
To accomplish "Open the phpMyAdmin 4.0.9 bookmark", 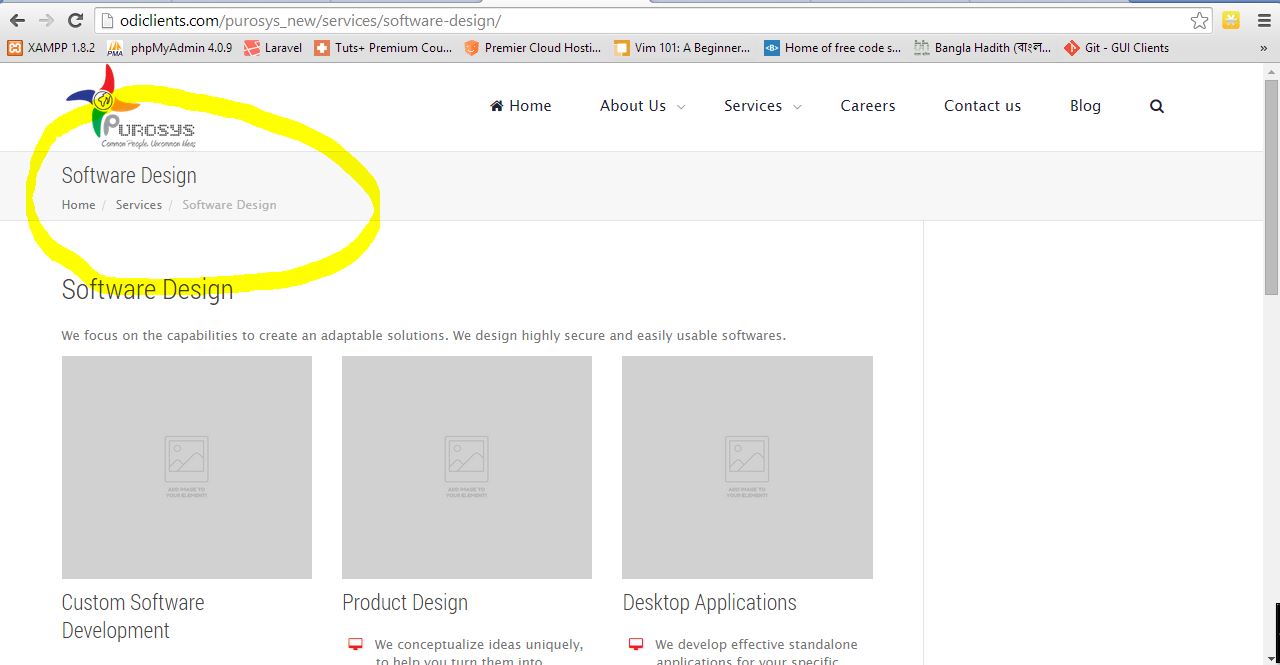I will pyautogui.click(x=170, y=48).
